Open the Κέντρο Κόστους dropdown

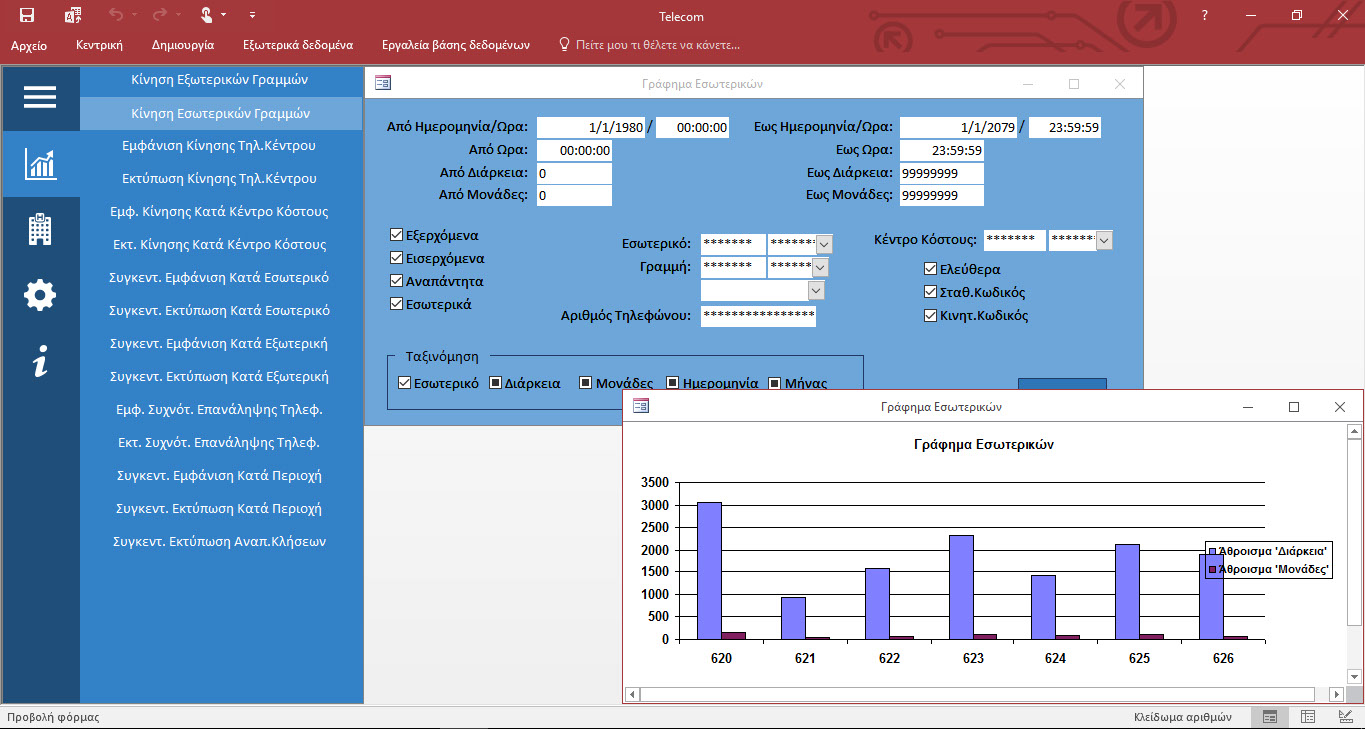pyautogui.click(x=1104, y=240)
